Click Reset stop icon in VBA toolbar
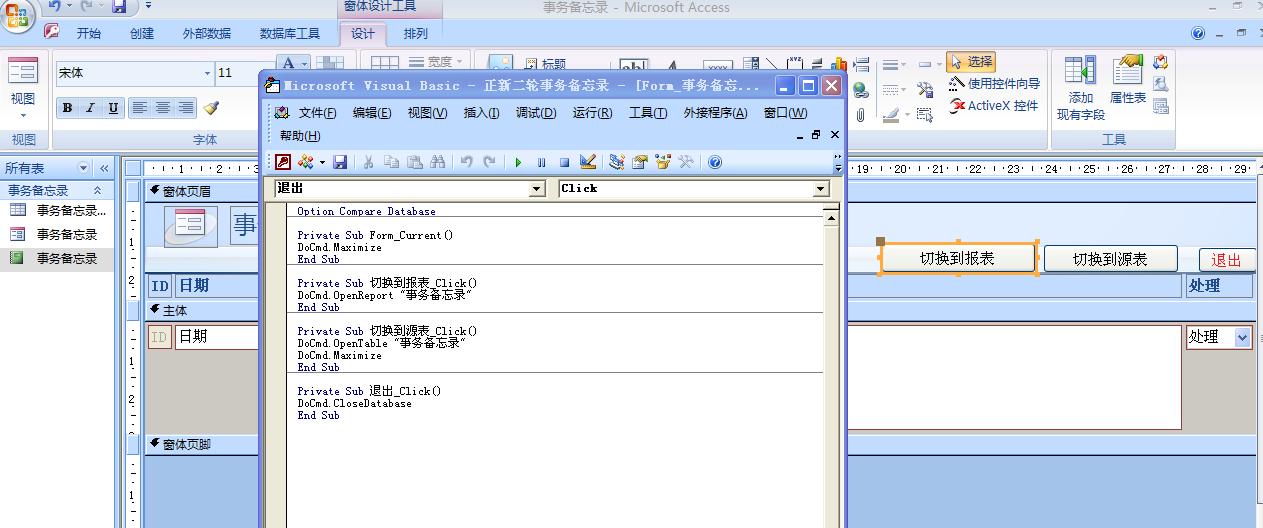The width and height of the screenshot is (1263, 528). [564, 162]
